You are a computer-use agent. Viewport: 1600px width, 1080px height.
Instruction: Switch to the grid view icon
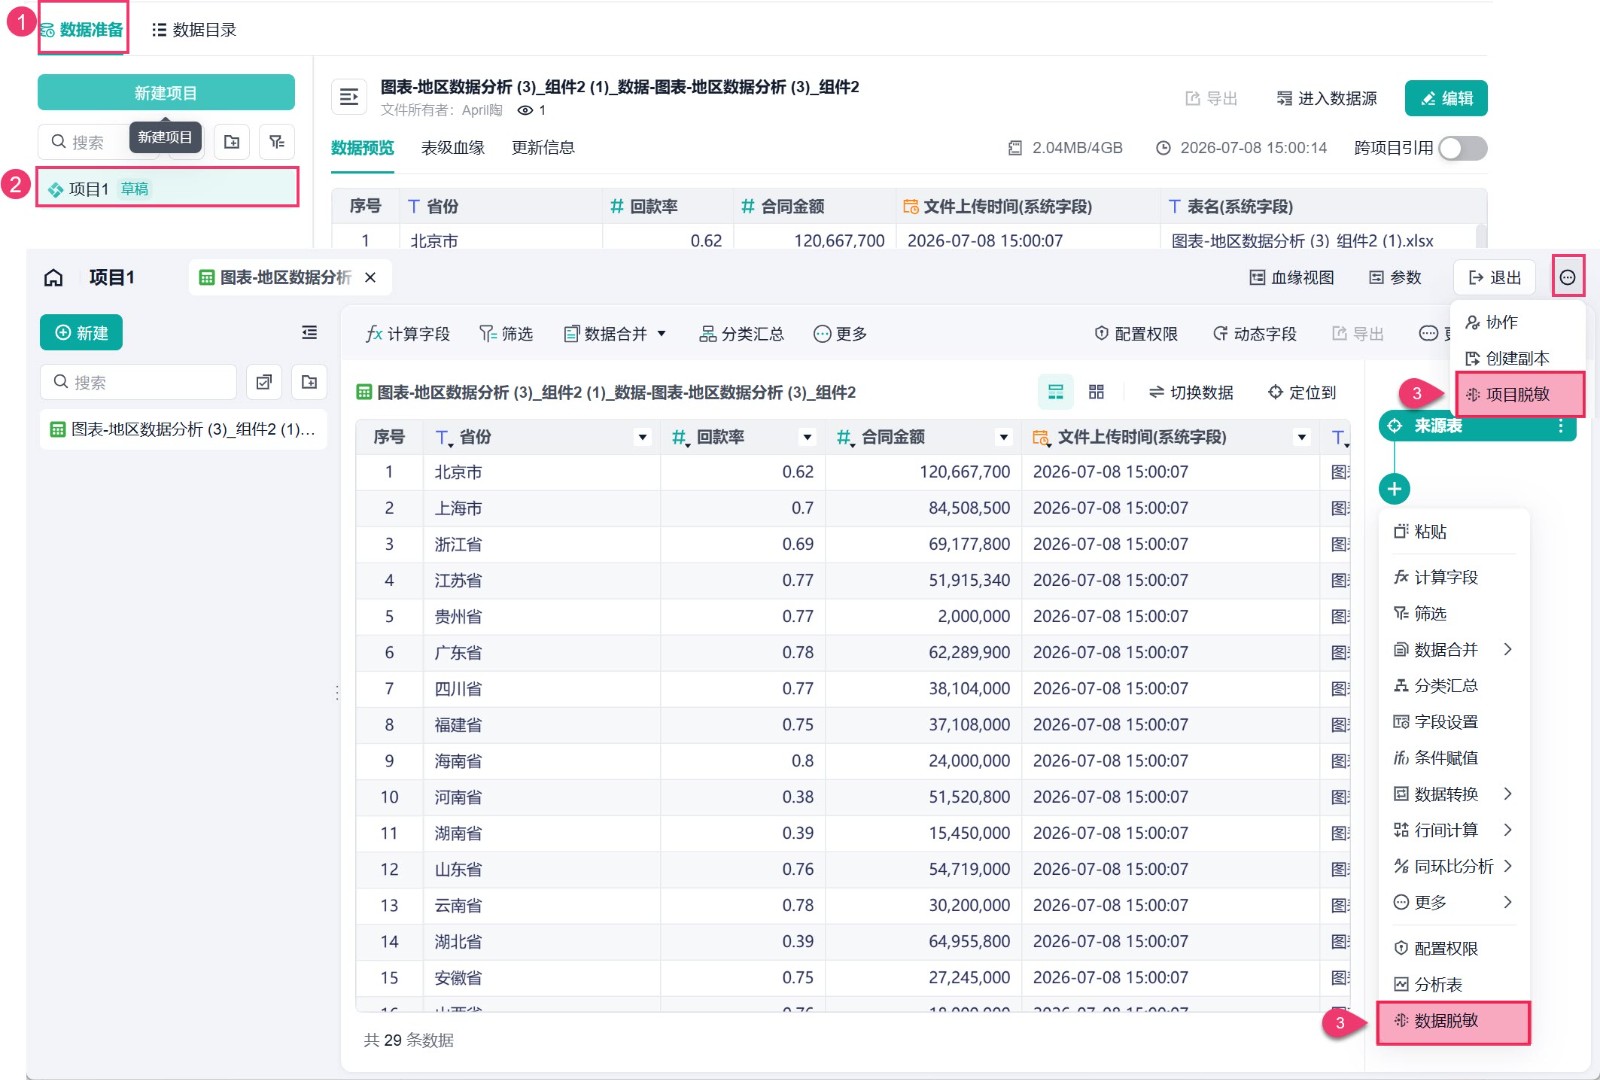pyautogui.click(x=1097, y=392)
